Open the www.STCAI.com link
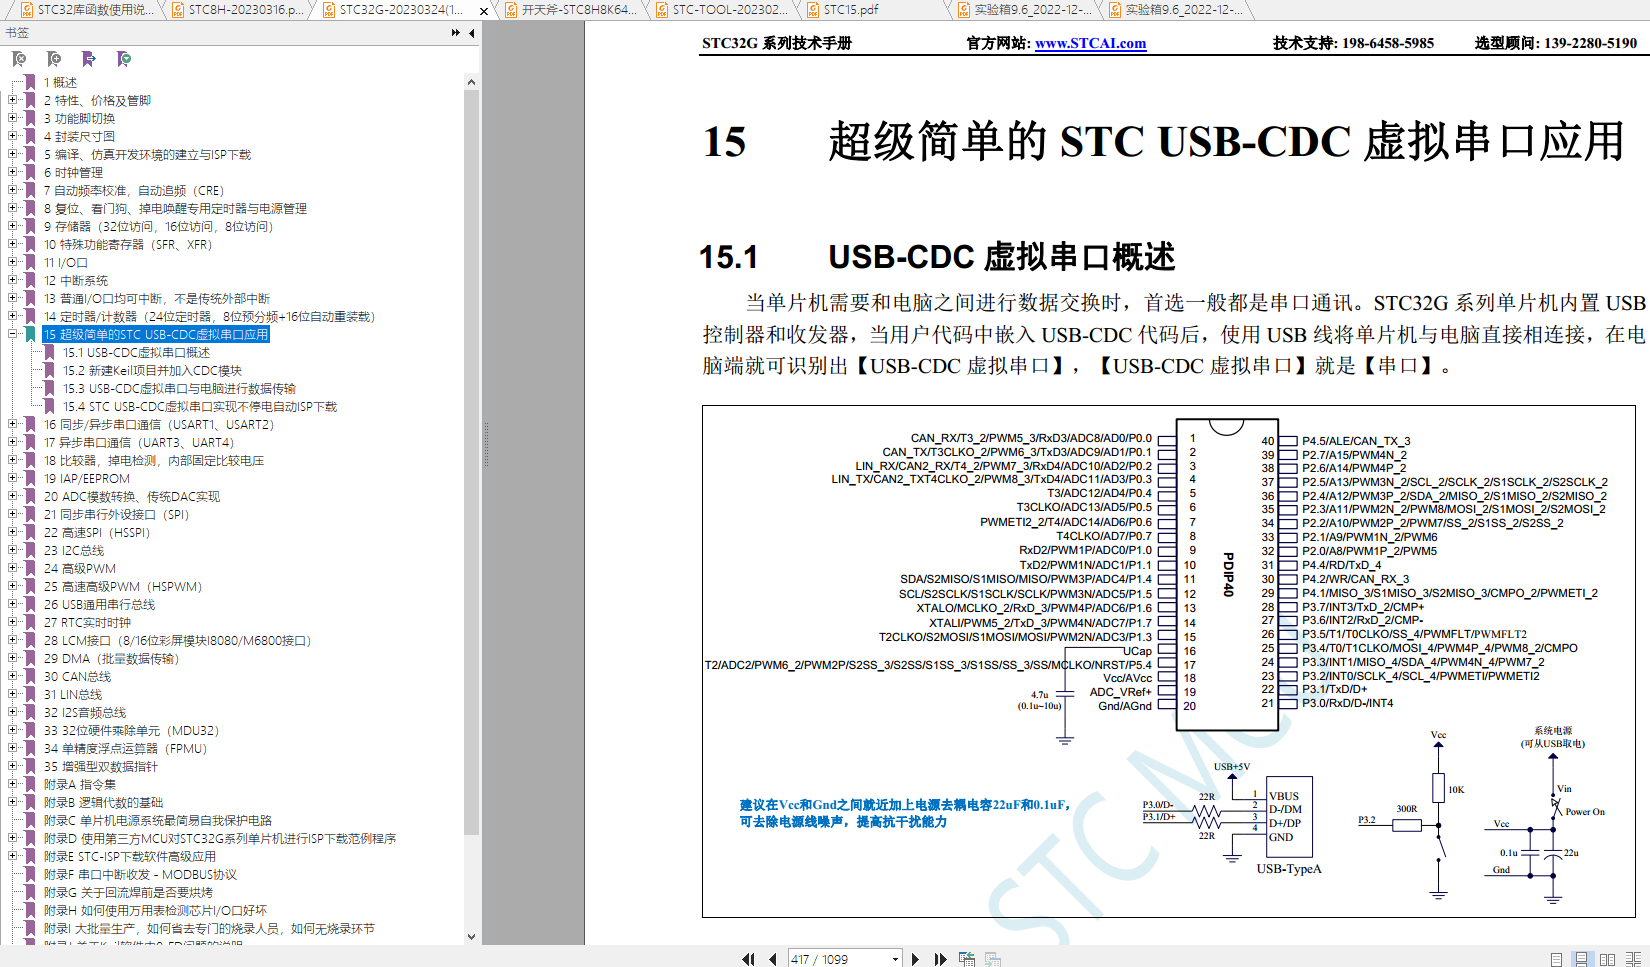 pos(1090,43)
